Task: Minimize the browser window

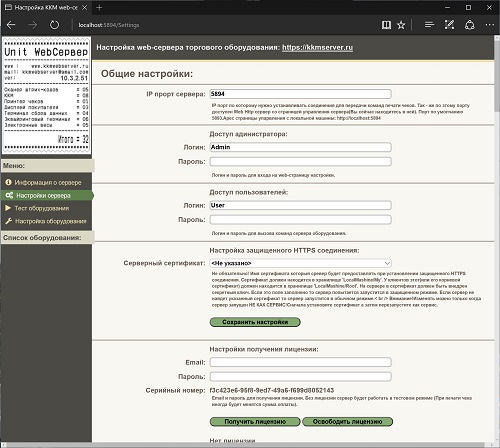Action: 448,7
